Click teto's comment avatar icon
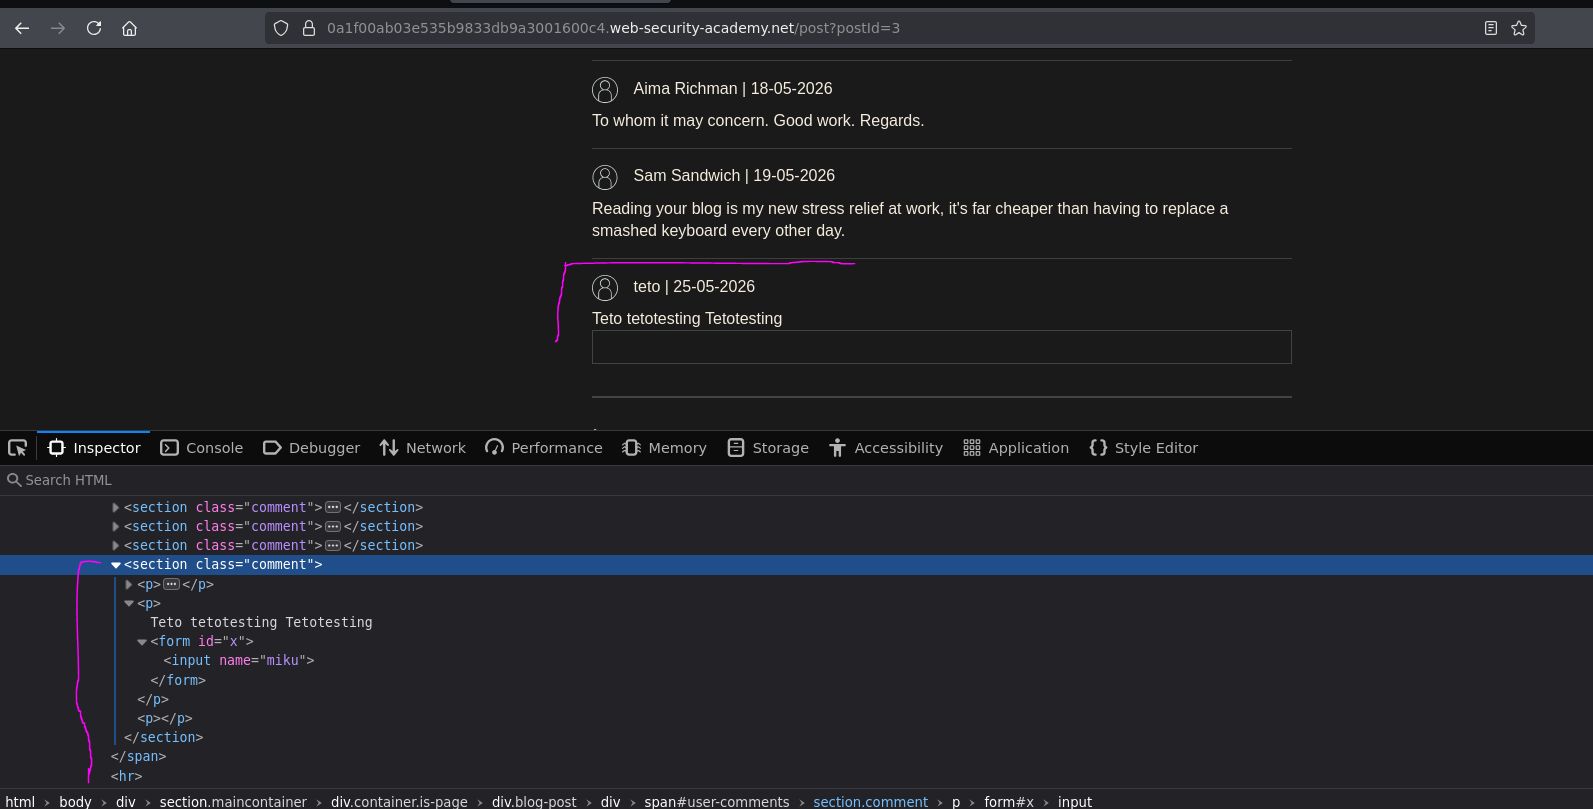The image size is (1593, 809). point(605,288)
